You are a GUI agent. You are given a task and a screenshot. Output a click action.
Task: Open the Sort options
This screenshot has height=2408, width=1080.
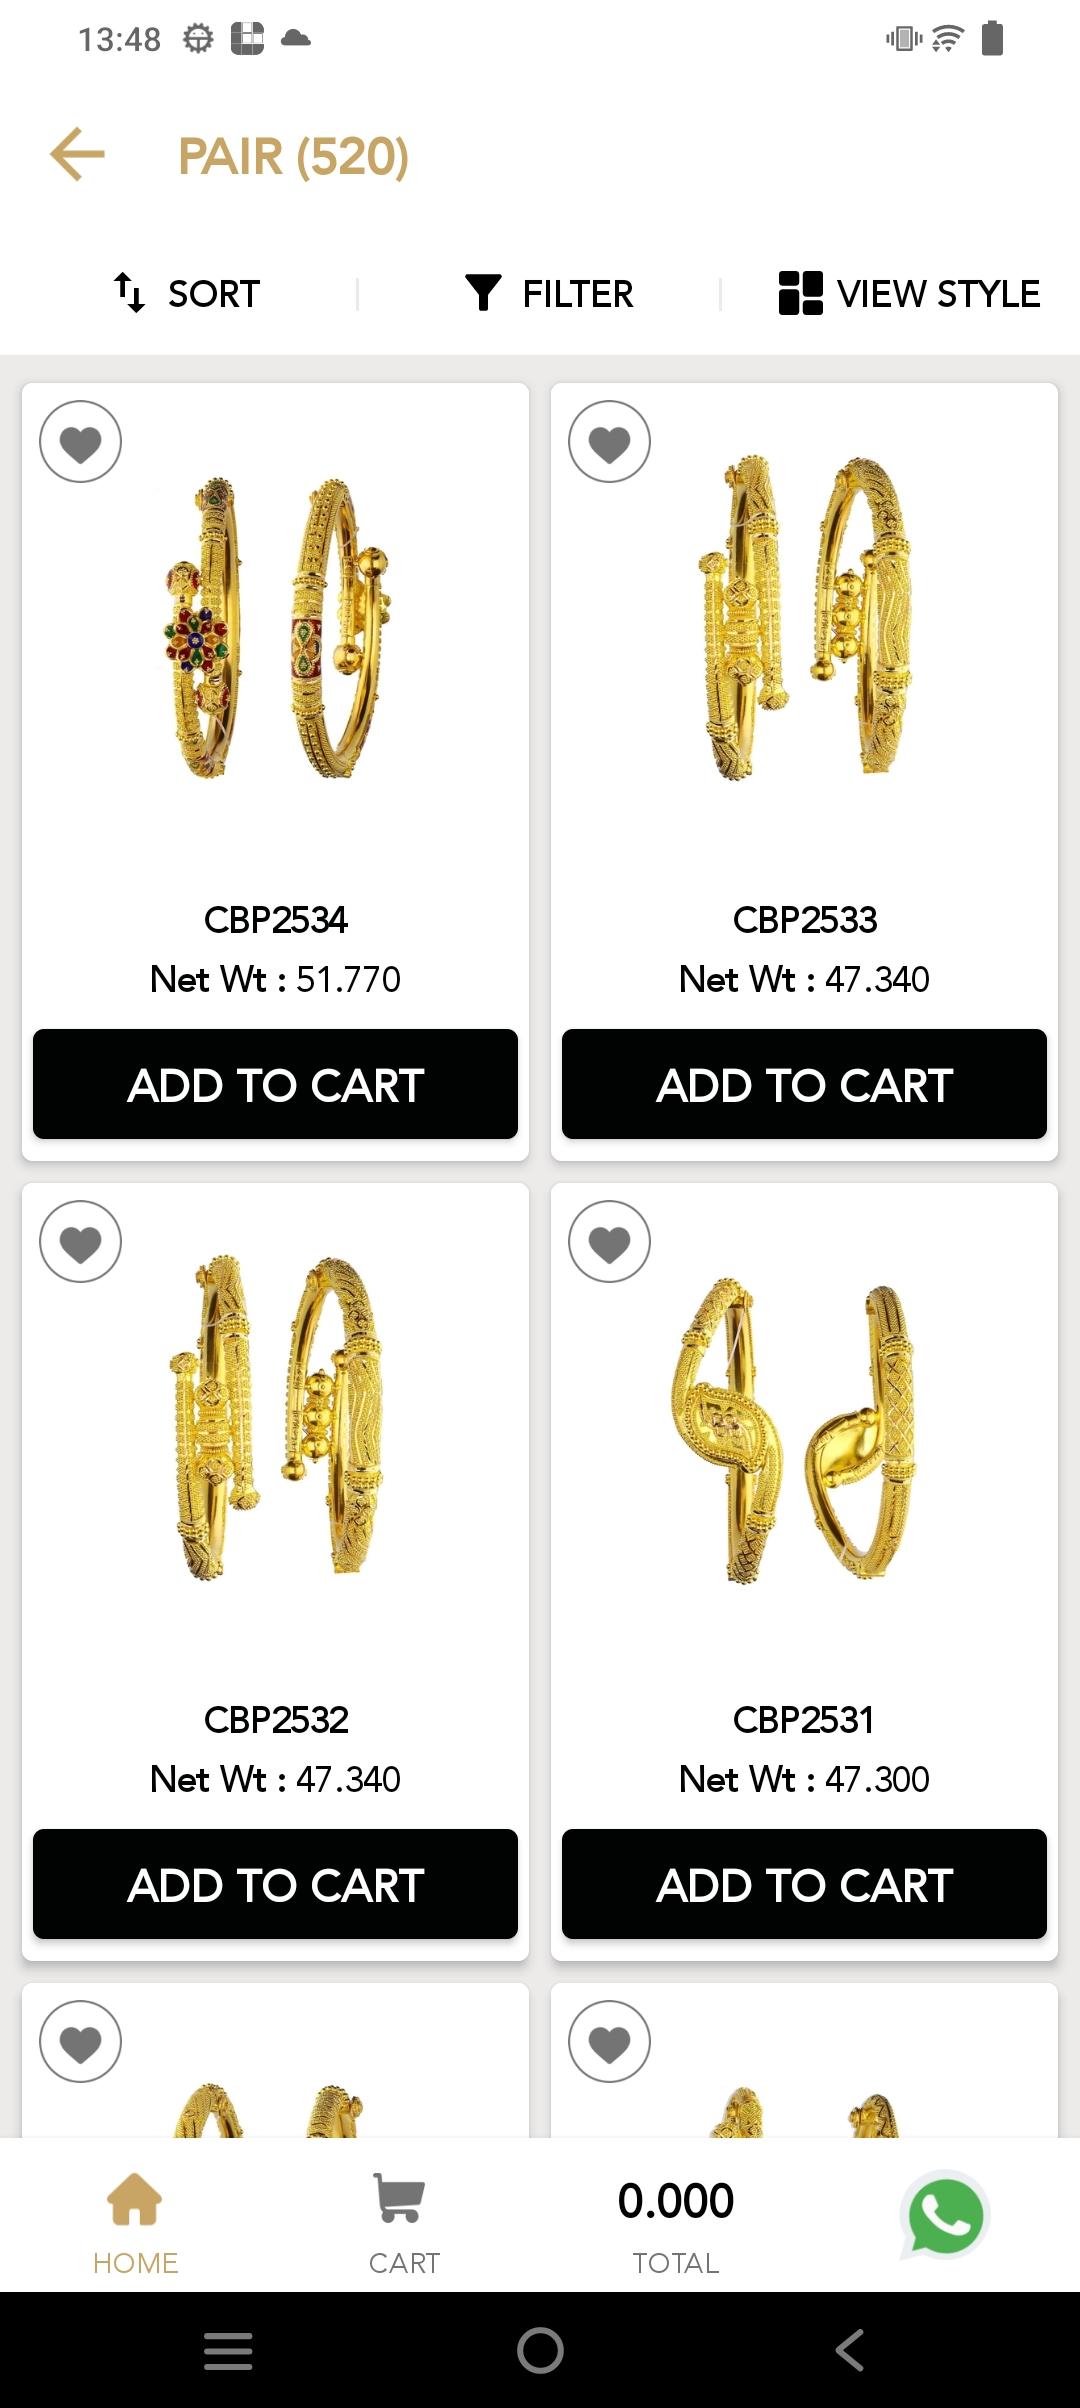point(187,294)
